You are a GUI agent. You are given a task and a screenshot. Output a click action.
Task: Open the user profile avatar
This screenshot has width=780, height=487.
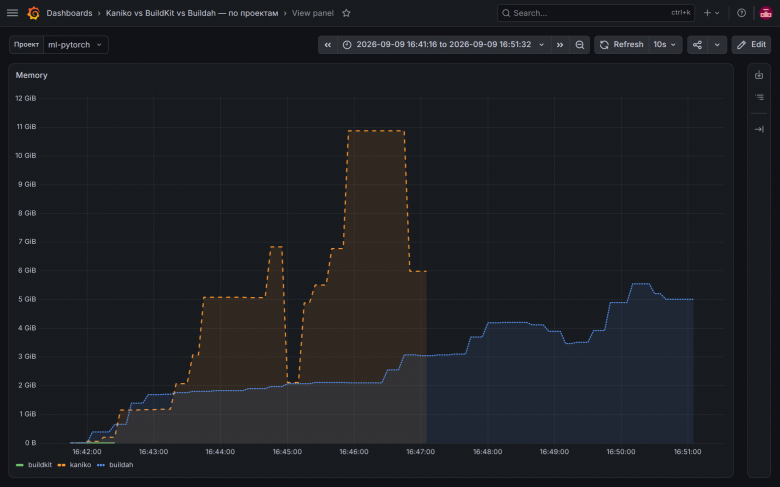pos(766,13)
